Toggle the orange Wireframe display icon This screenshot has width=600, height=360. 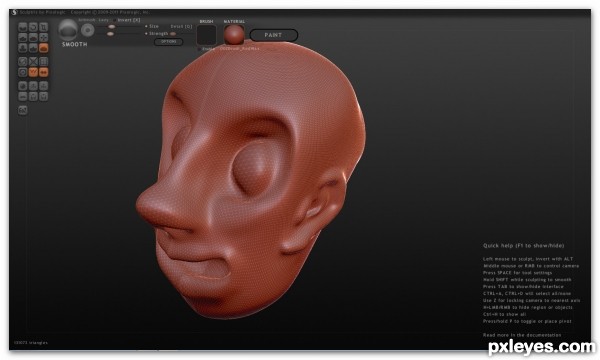pos(33,72)
